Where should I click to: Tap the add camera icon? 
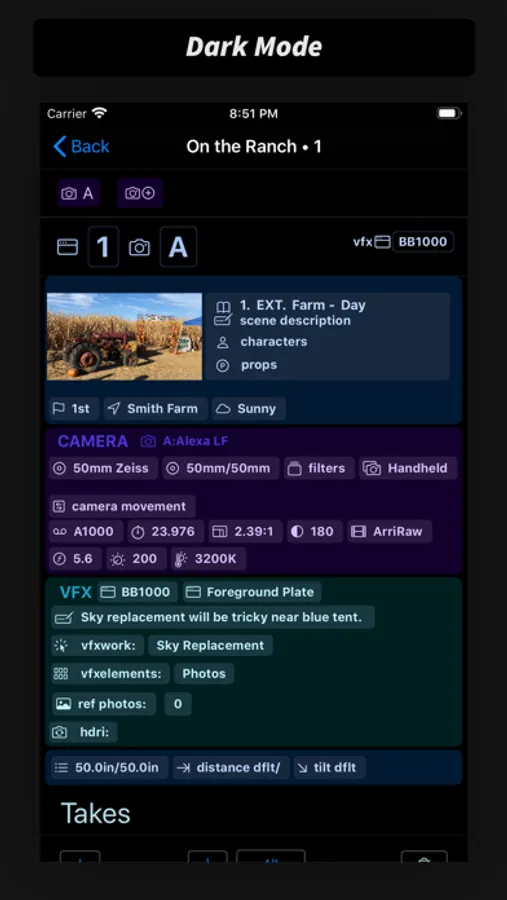pos(140,193)
